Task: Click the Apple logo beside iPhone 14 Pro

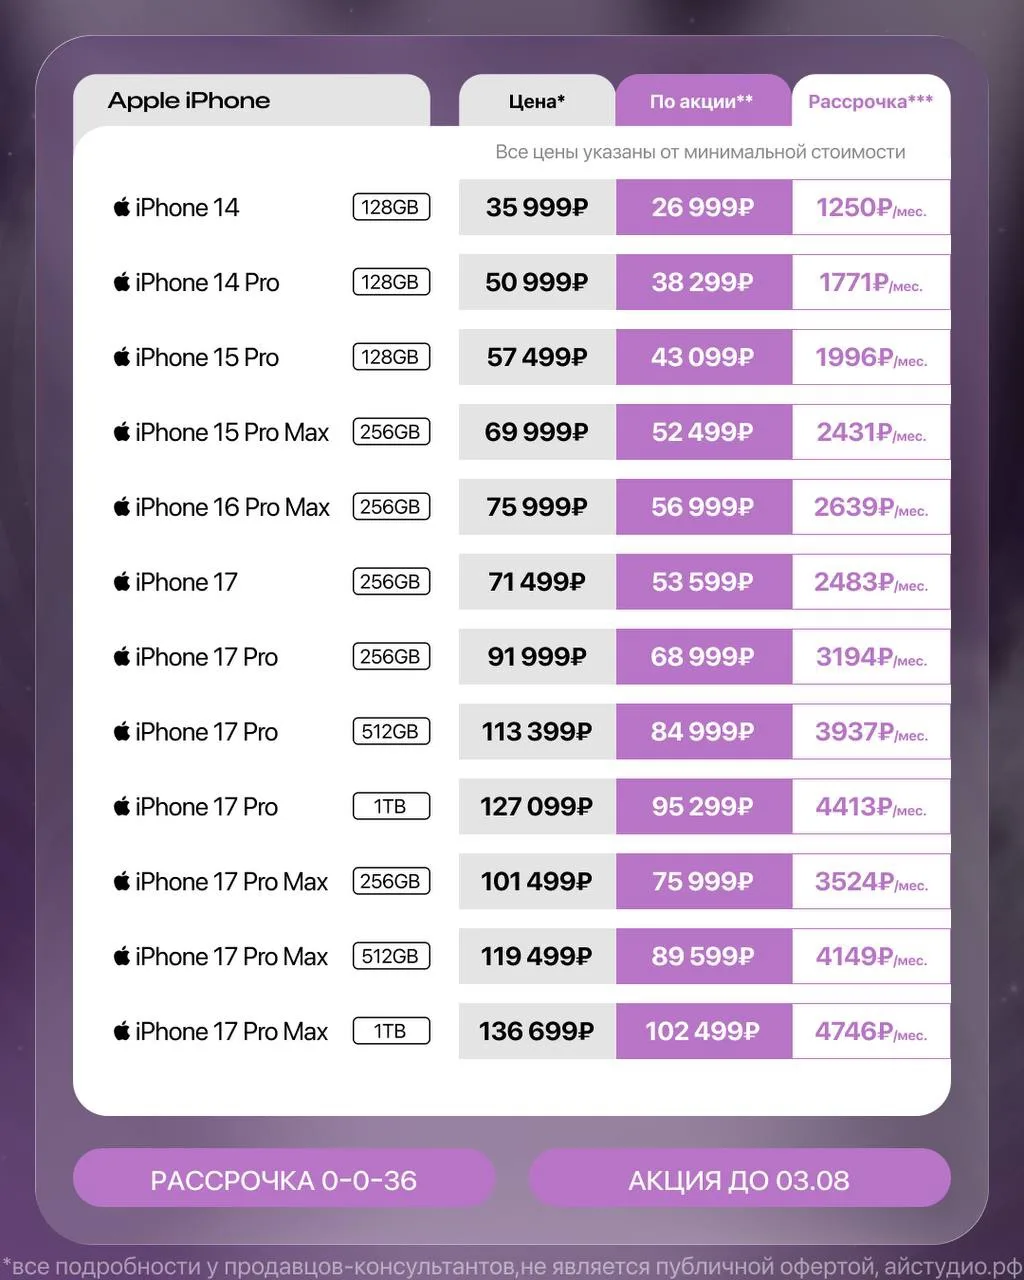Action: click(122, 282)
